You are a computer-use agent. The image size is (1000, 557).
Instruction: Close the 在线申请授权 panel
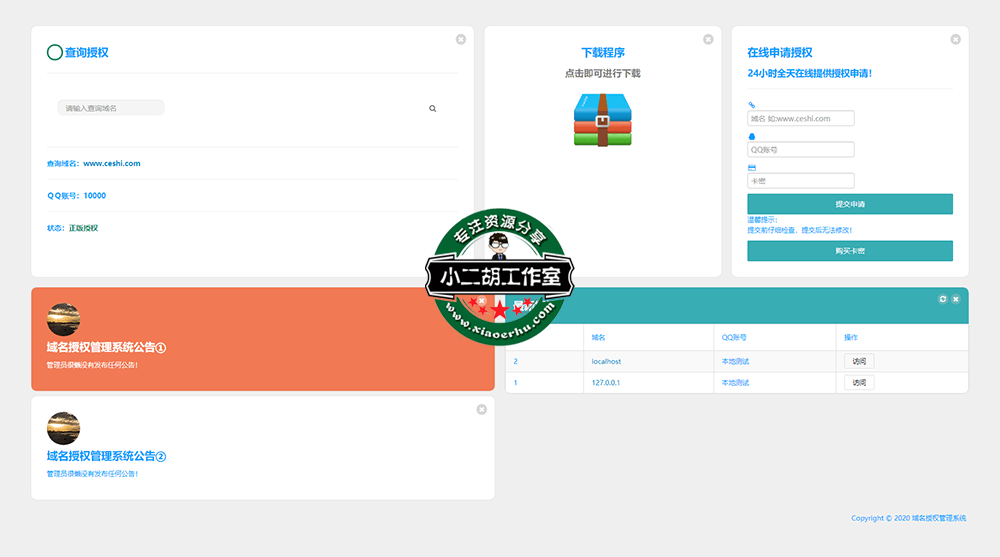955,39
